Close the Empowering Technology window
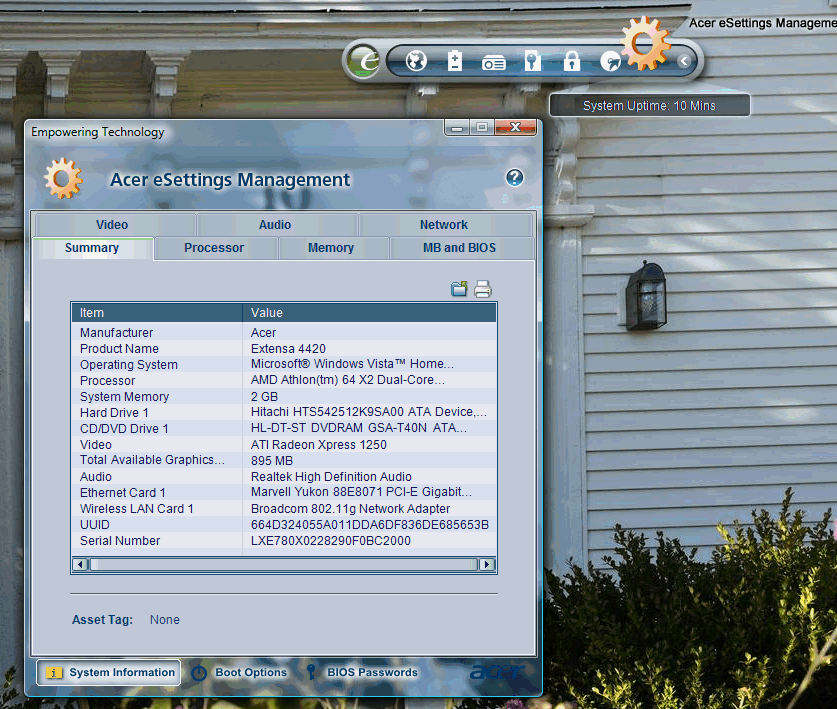The image size is (837, 709). (x=515, y=128)
